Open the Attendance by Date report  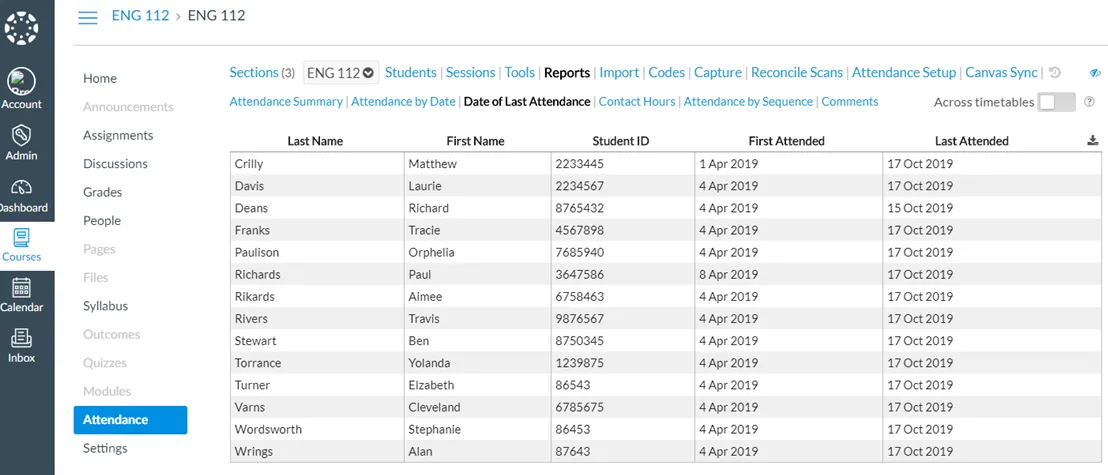[403, 102]
